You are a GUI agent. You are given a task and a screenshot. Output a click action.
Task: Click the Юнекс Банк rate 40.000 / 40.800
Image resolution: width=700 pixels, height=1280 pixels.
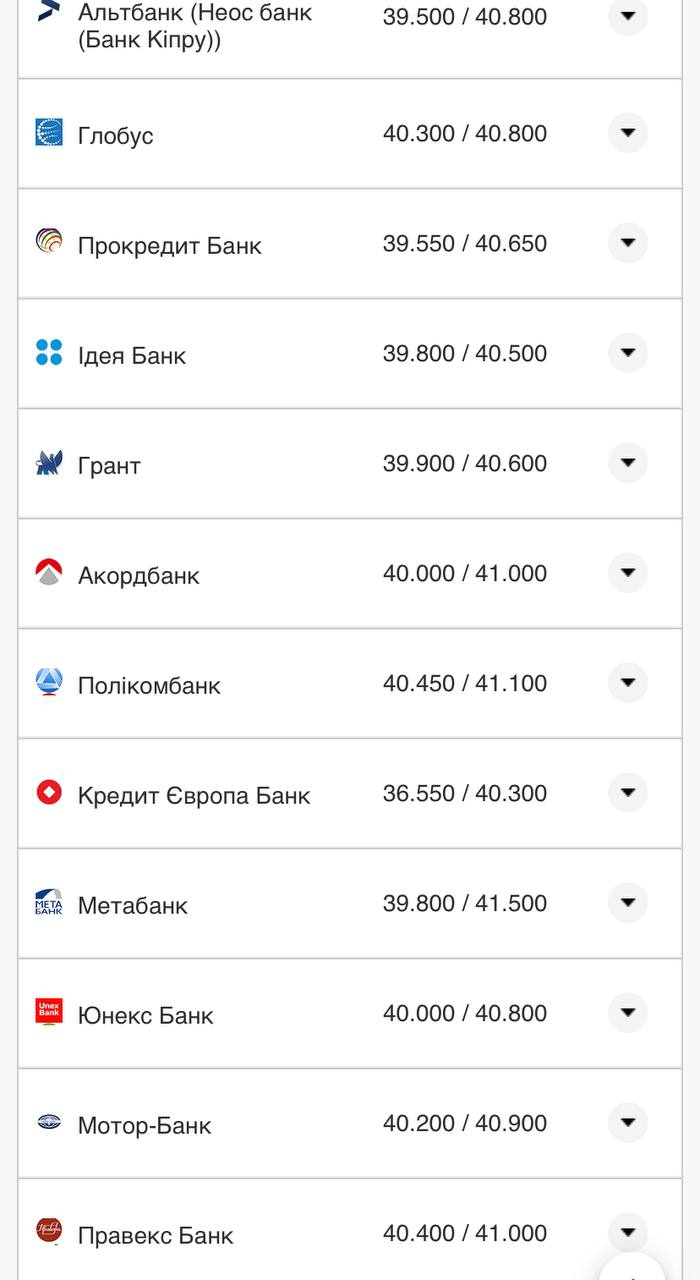(465, 1014)
